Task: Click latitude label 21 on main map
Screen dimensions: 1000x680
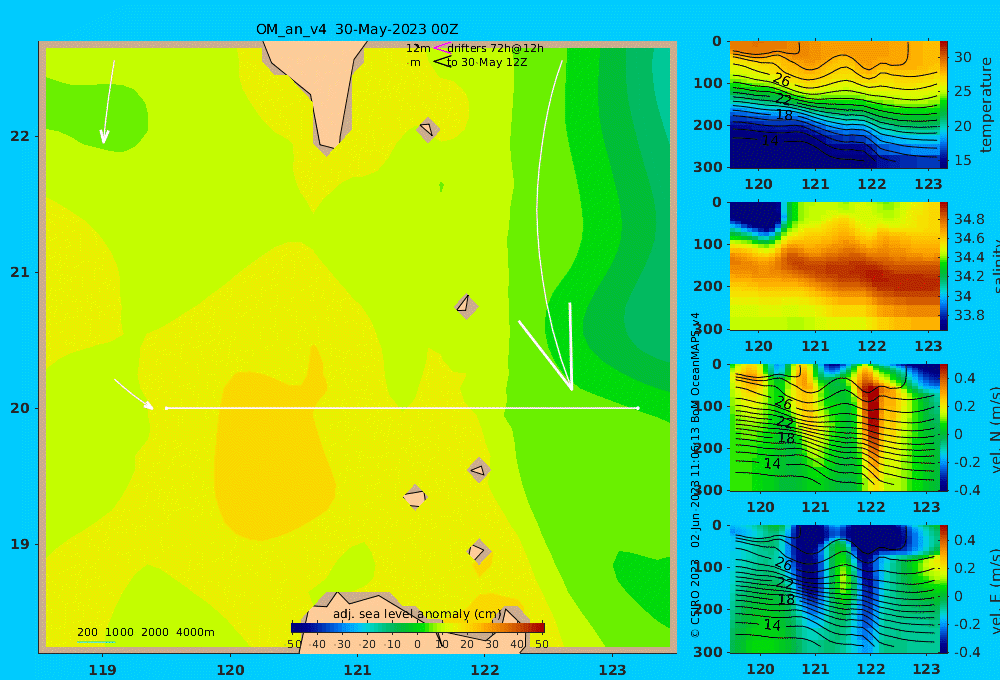Action: 20,272
